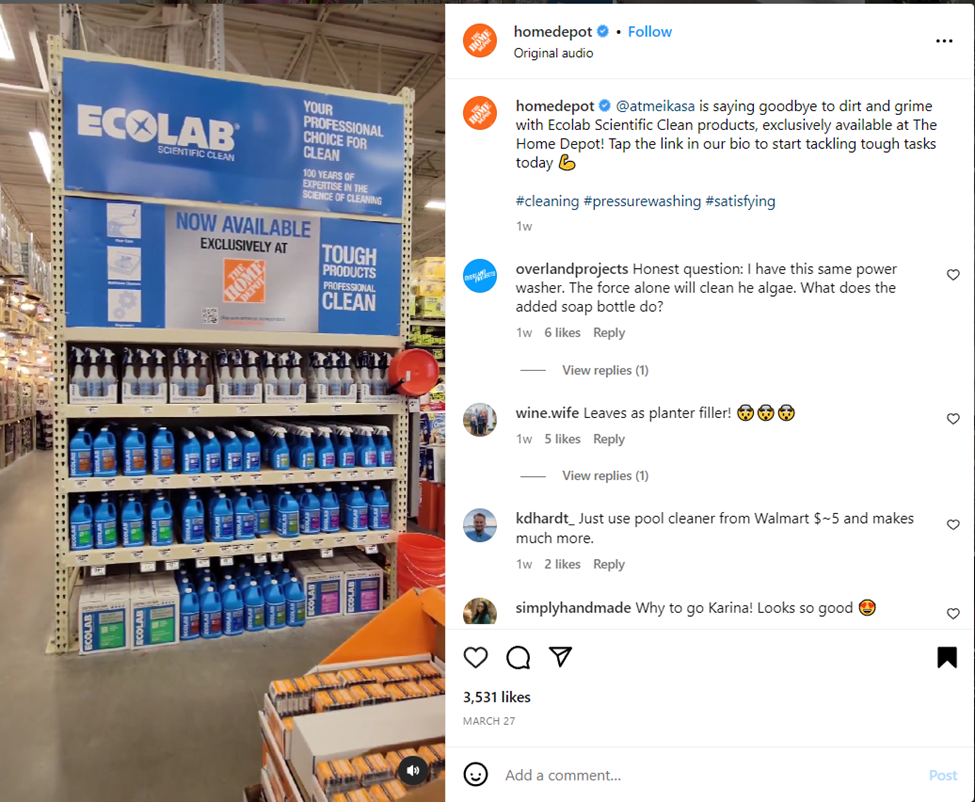The height and width of the screenshot is (802, 975).
Task: Open comments via the speech bubble icon
Action: click(x=518, y=657)
